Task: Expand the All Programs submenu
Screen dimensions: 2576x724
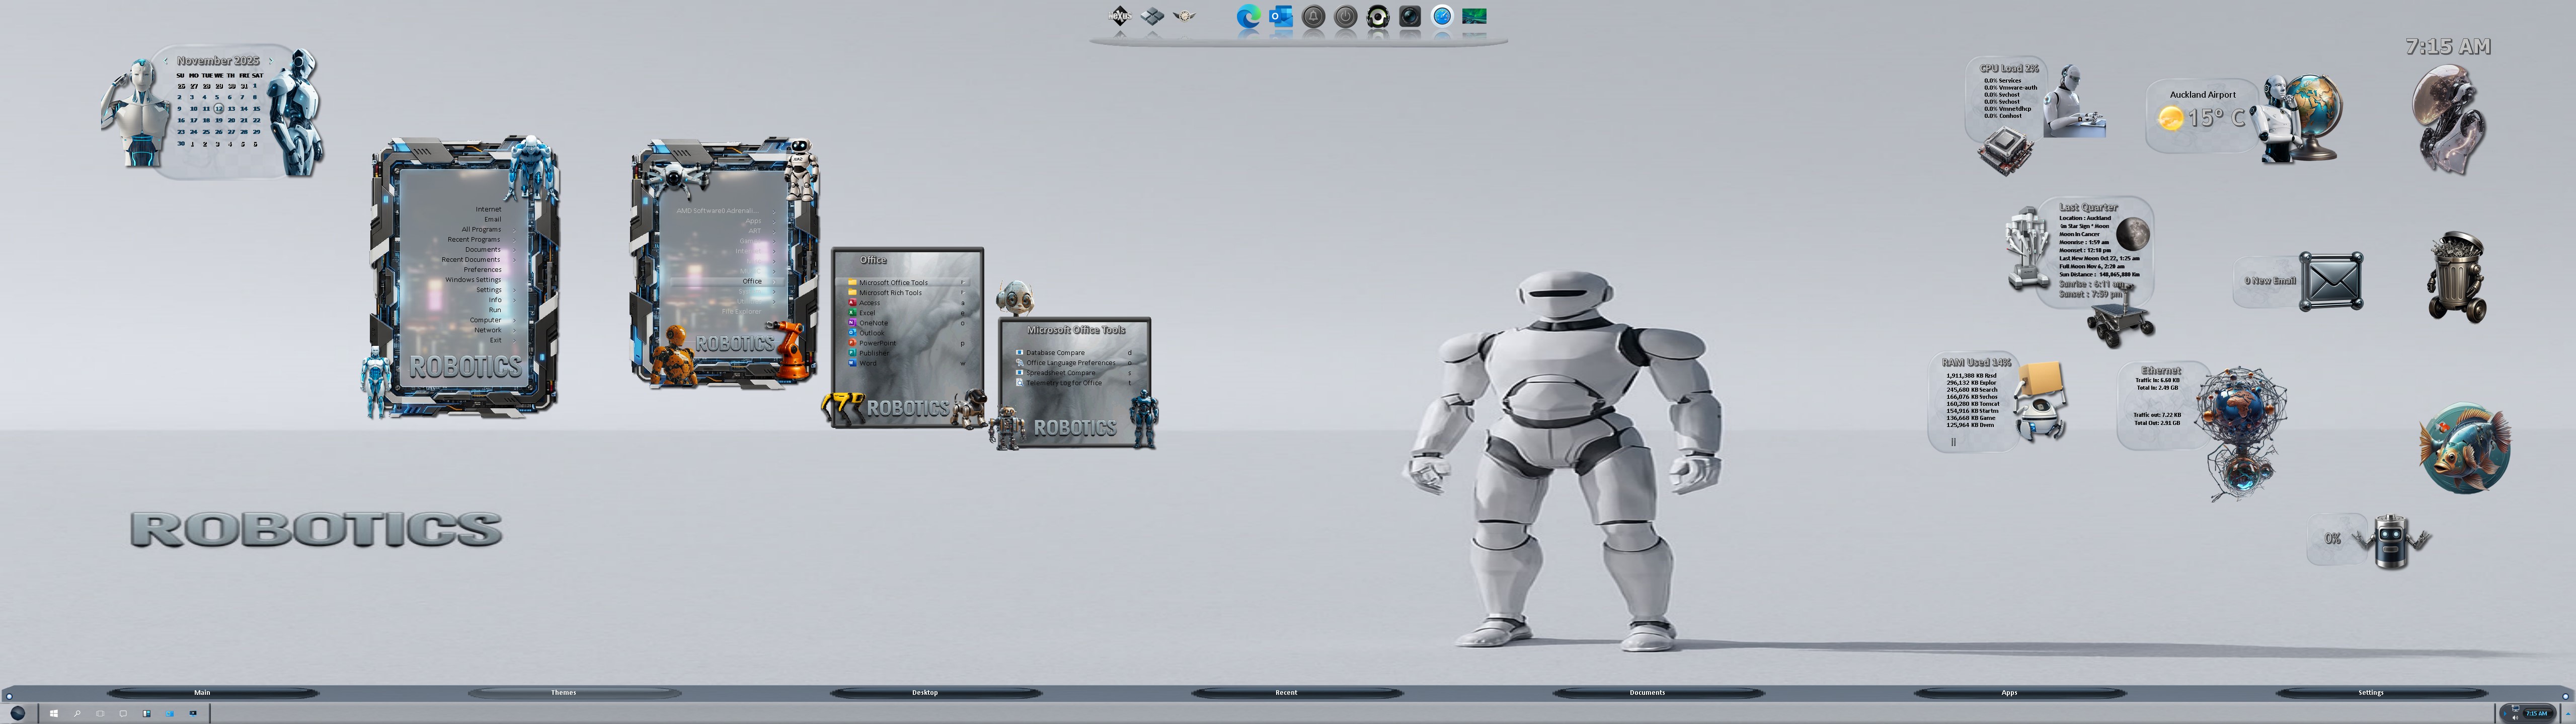Action: click(481, 230)
